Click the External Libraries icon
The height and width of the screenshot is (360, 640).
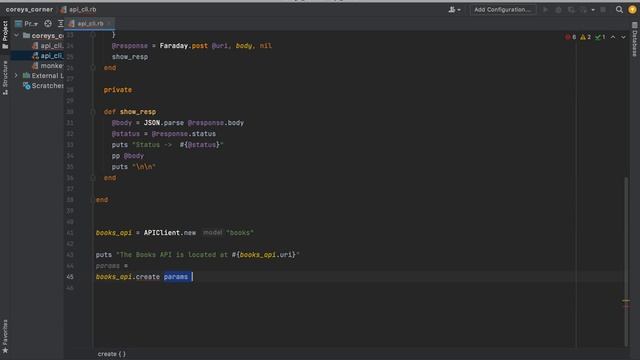[x=27, y=76]
